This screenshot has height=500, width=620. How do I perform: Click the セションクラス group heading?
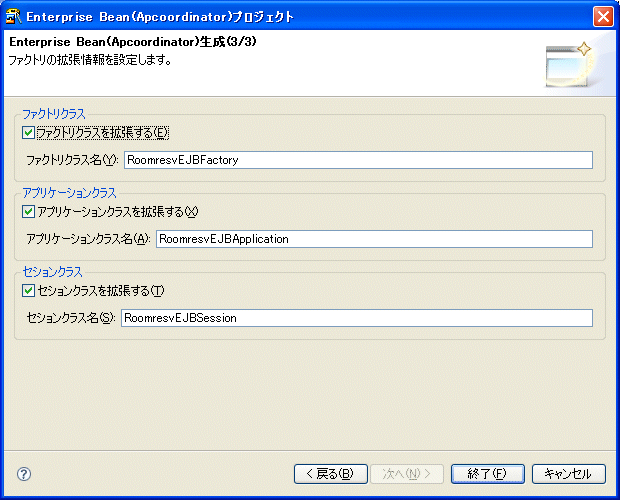pos(53,272)
